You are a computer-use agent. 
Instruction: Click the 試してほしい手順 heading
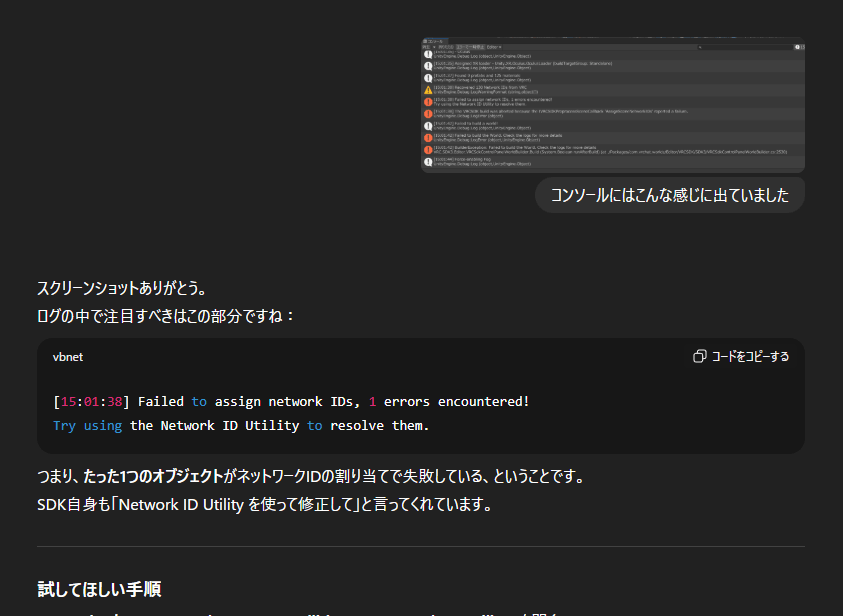(x=100, y=589)
